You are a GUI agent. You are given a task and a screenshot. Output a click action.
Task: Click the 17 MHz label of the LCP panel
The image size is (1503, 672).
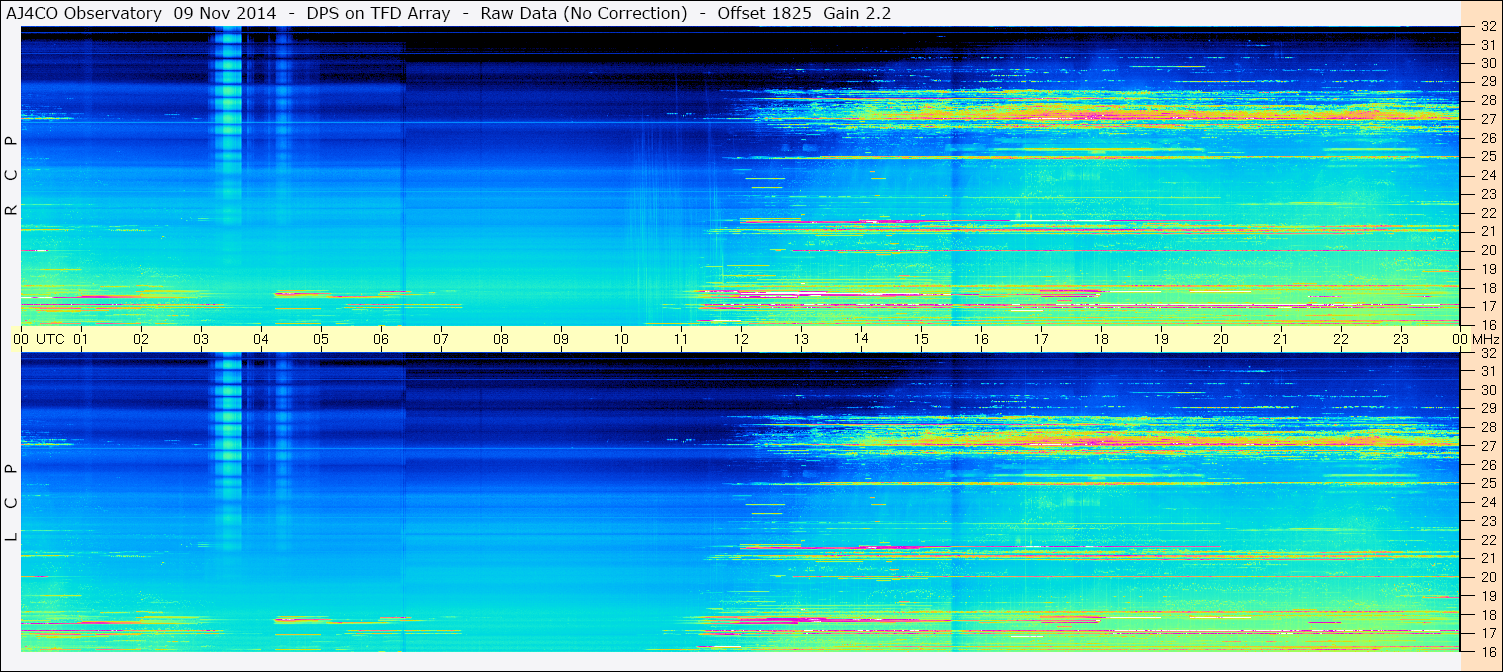(x=1488, y=633)
